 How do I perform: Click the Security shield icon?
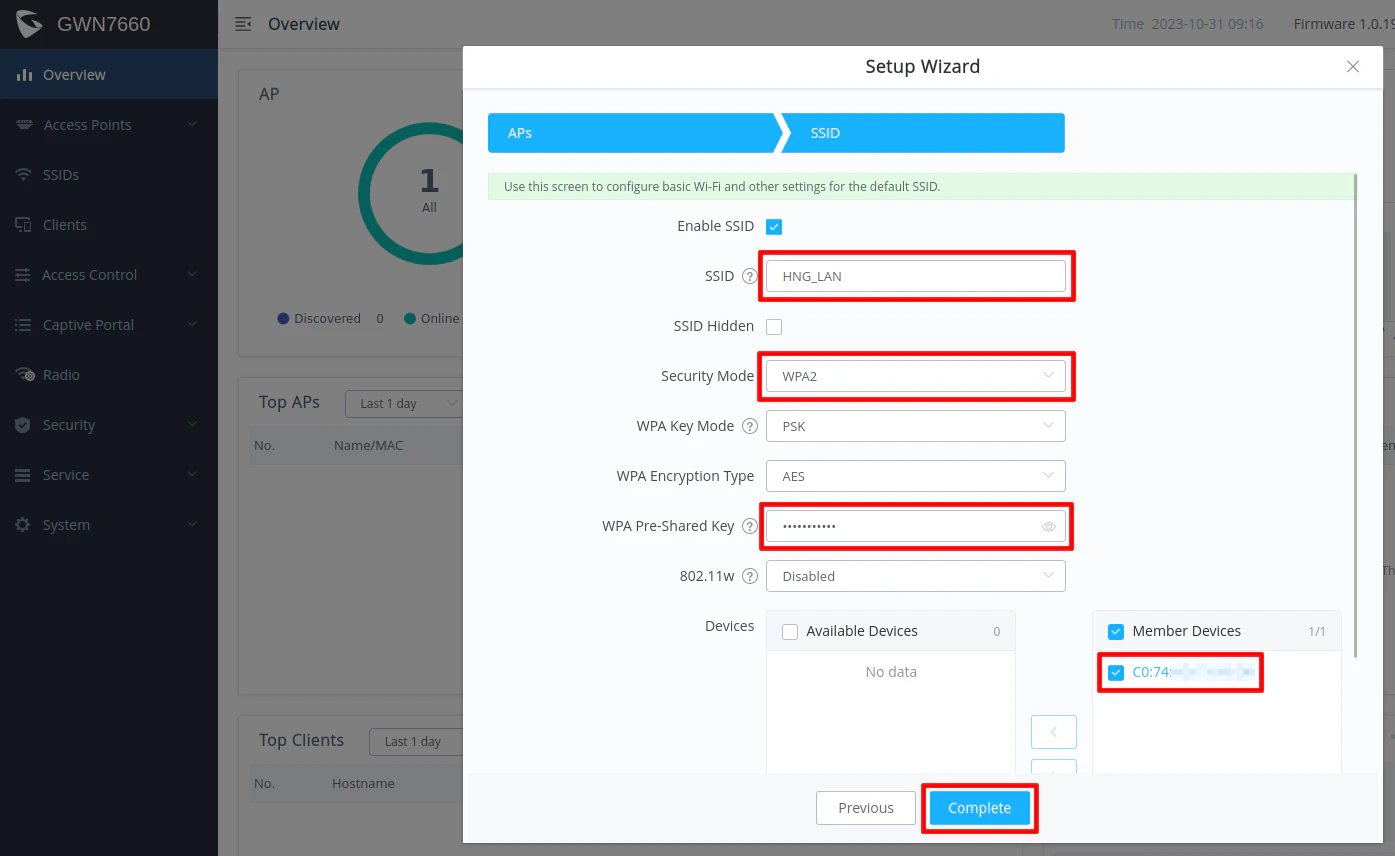coord(23,425)
